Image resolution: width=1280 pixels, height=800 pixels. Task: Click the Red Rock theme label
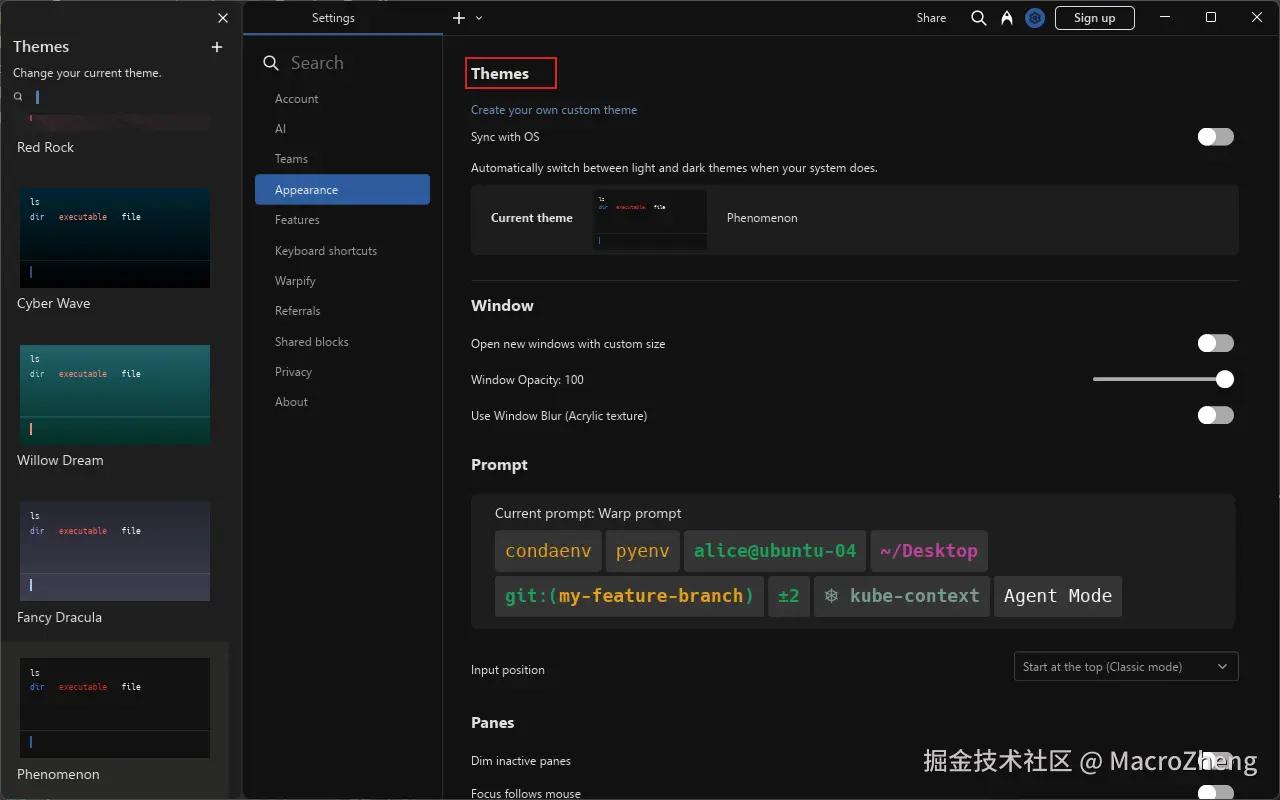(46, 147)
